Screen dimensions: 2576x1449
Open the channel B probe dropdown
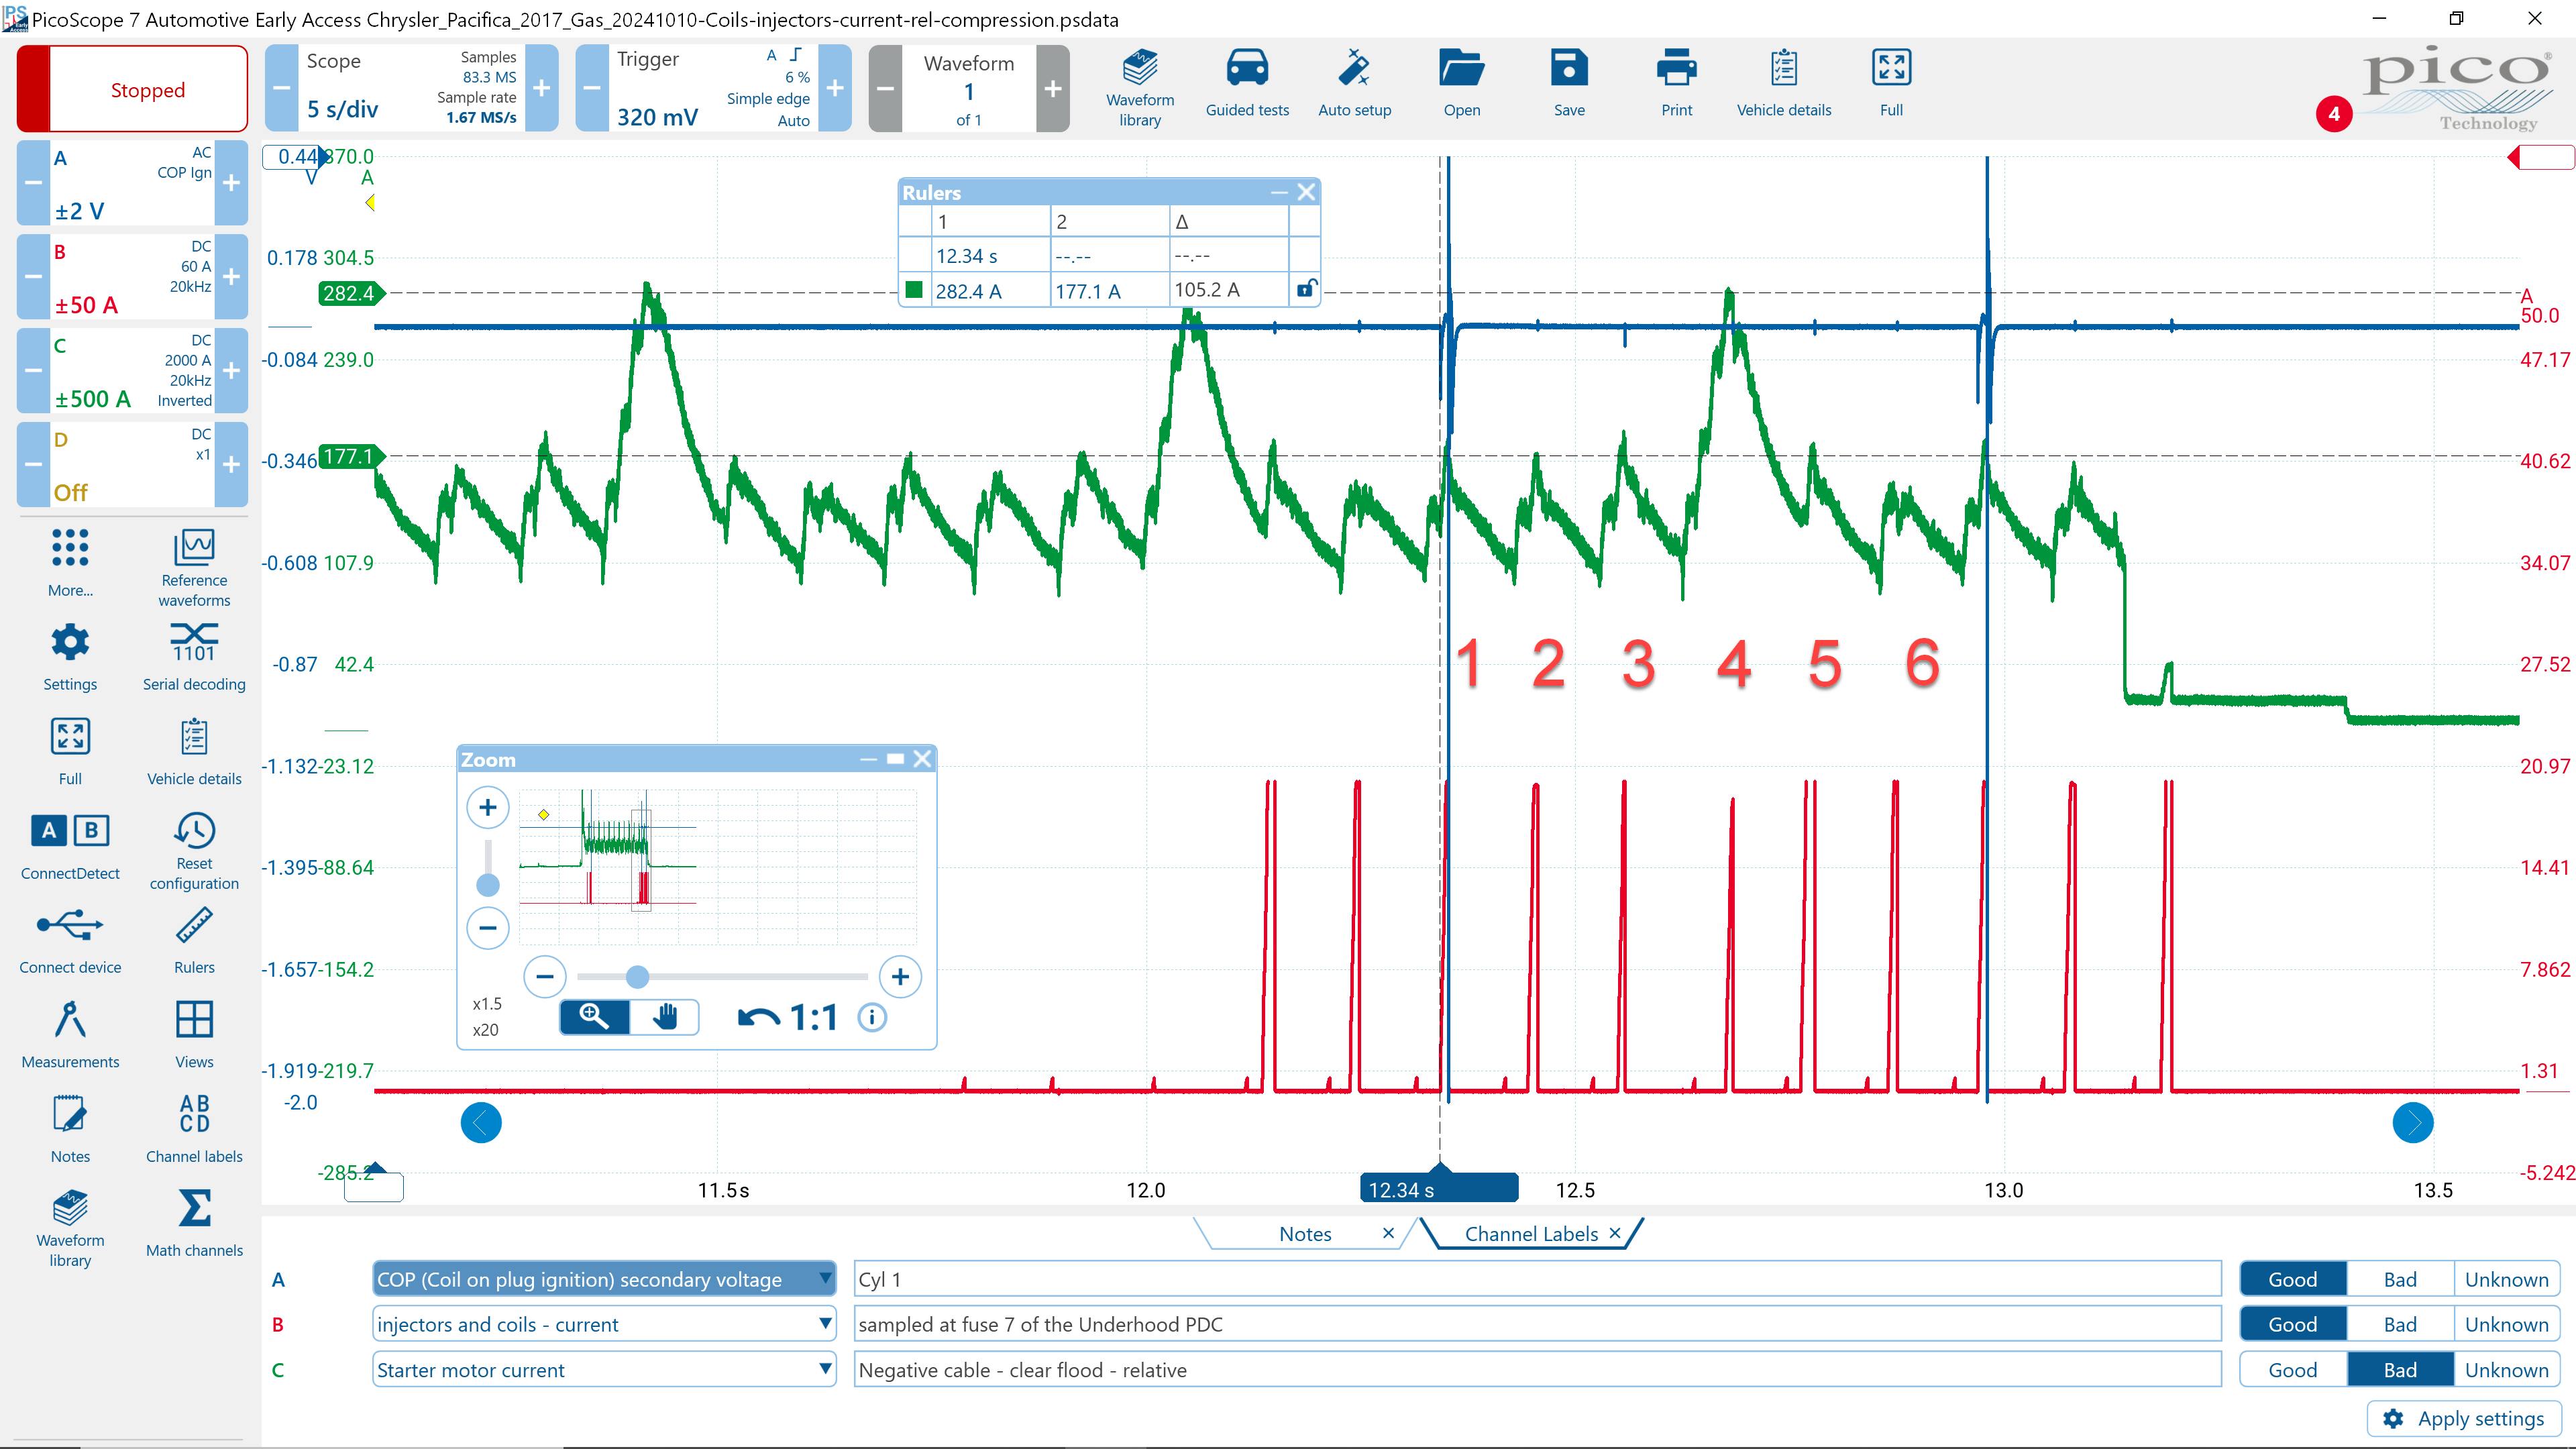[823, 1323]
